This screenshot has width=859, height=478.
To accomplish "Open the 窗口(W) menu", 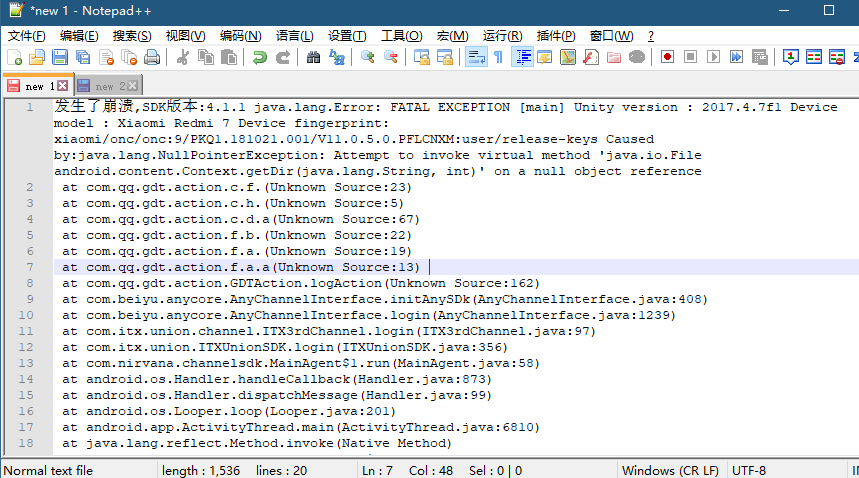I will tap(611, 36).
